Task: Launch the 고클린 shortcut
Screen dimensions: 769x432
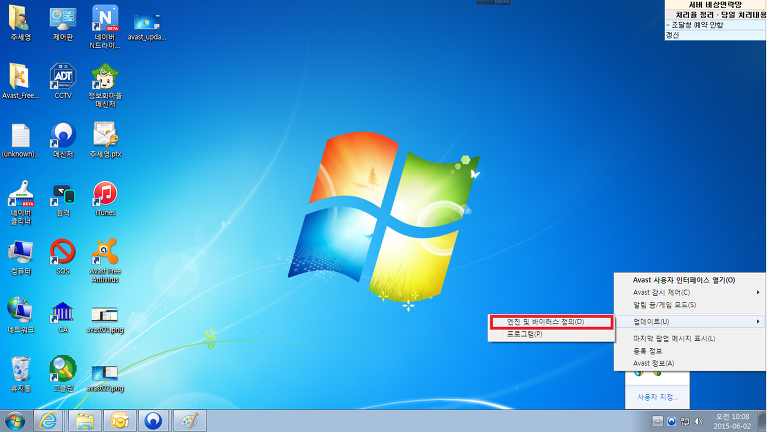Action: point(63,375)
